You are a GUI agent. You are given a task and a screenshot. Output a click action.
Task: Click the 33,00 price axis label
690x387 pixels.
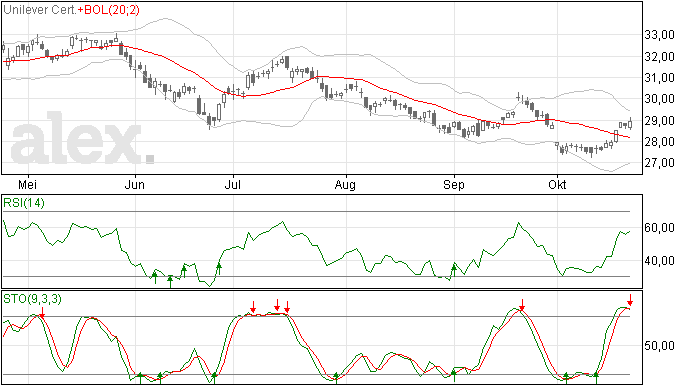pos(659,35)
